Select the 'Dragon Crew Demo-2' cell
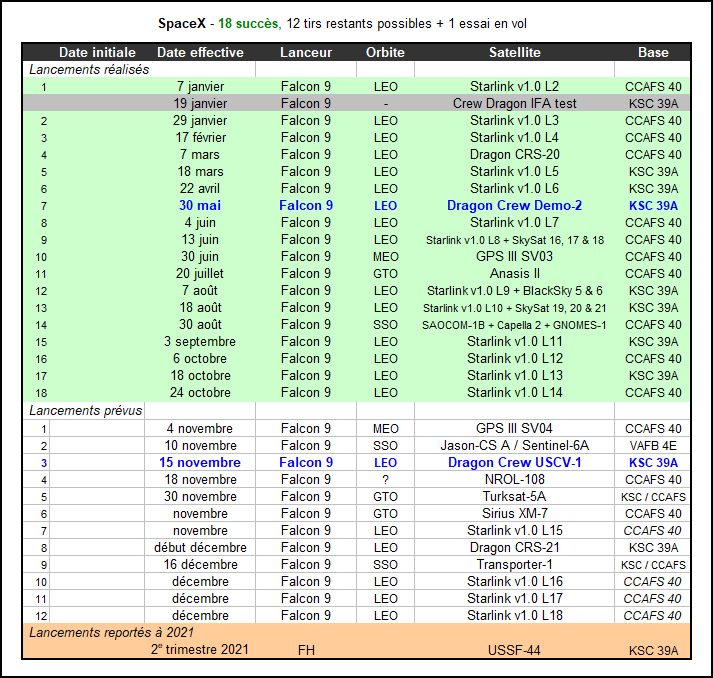 515,206
